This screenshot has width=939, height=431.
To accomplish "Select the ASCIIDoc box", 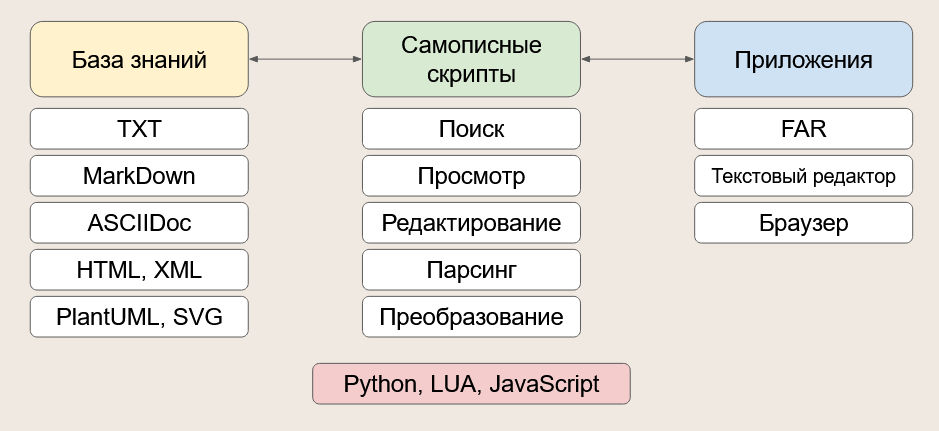I will click(139, 223).
